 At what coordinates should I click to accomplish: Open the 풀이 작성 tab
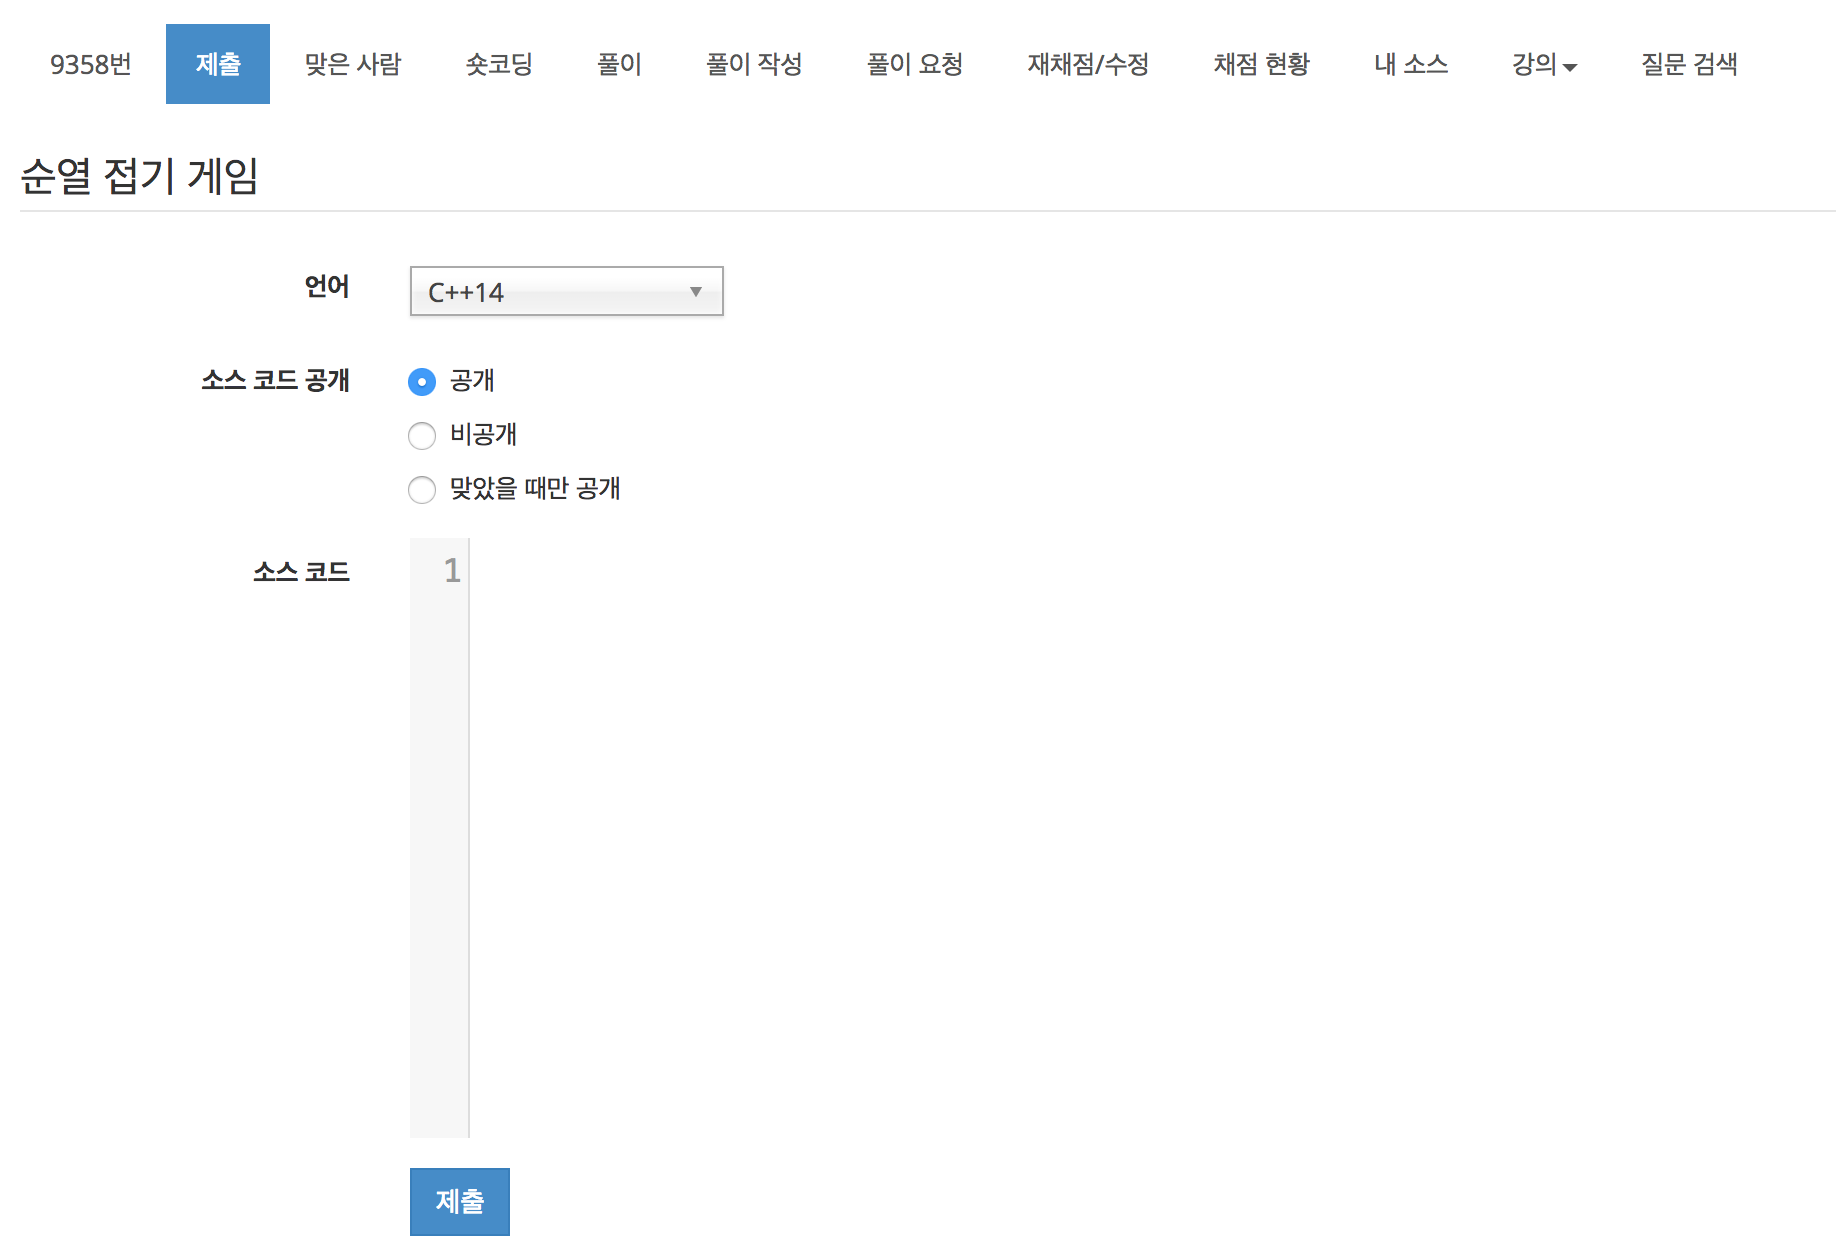pyautogui.click(x=754, y=64)
